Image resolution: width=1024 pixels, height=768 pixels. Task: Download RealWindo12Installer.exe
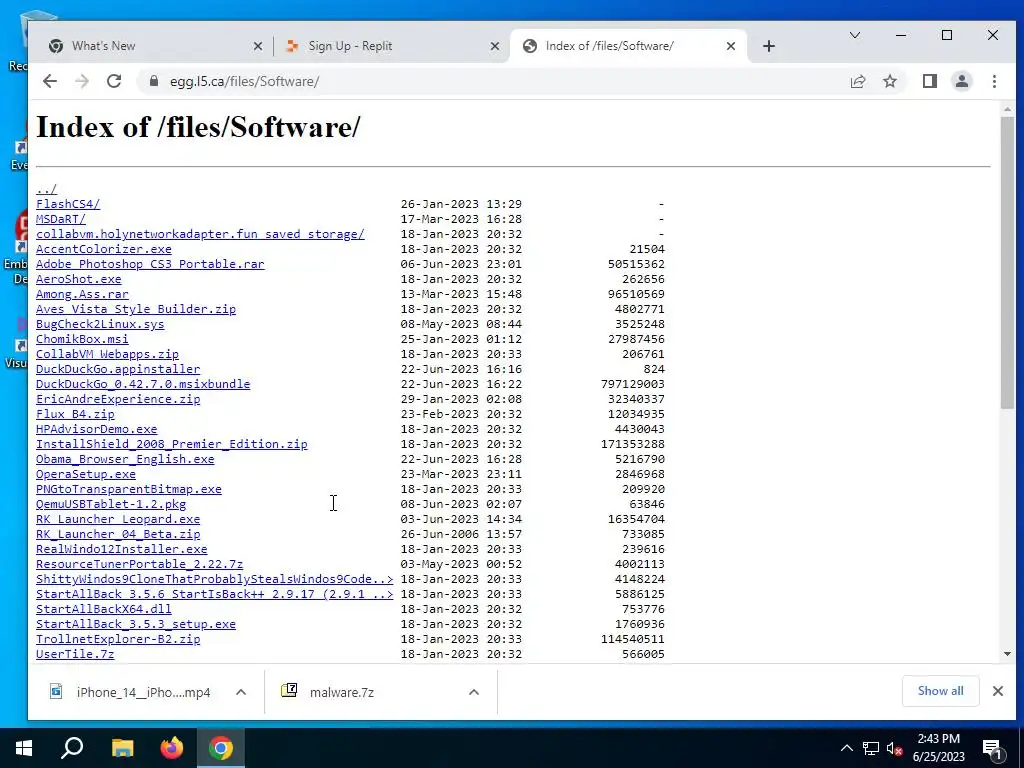click(x=121, y=550)
